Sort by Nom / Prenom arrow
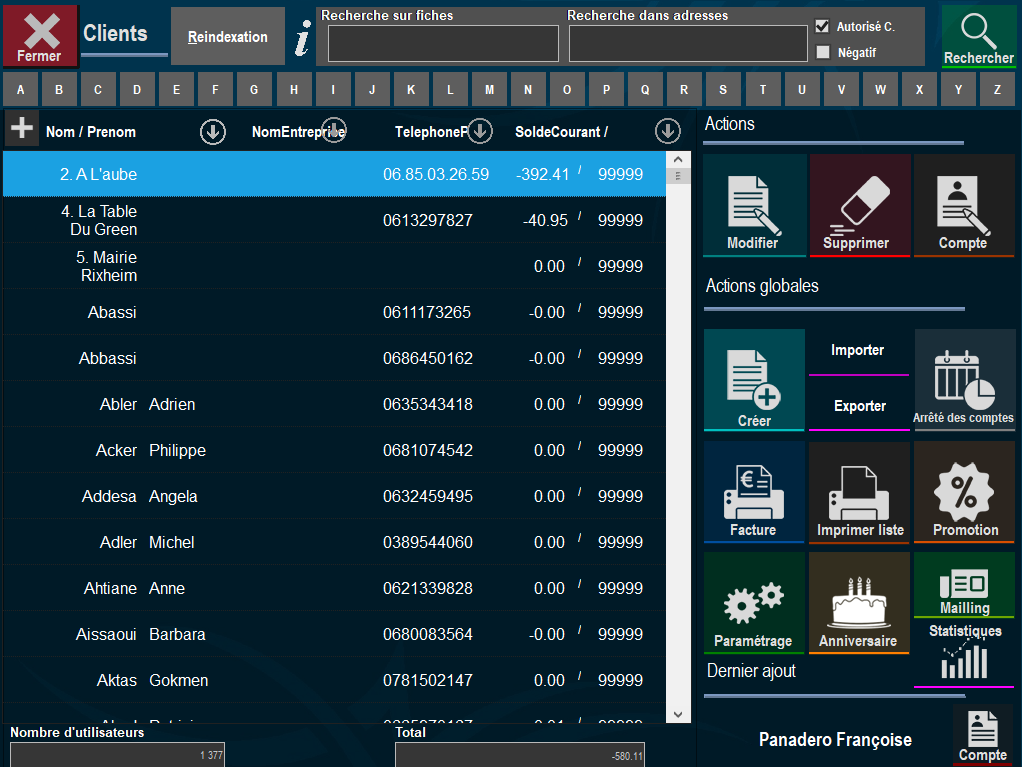 pyautogui.click(x=212, y=132)
